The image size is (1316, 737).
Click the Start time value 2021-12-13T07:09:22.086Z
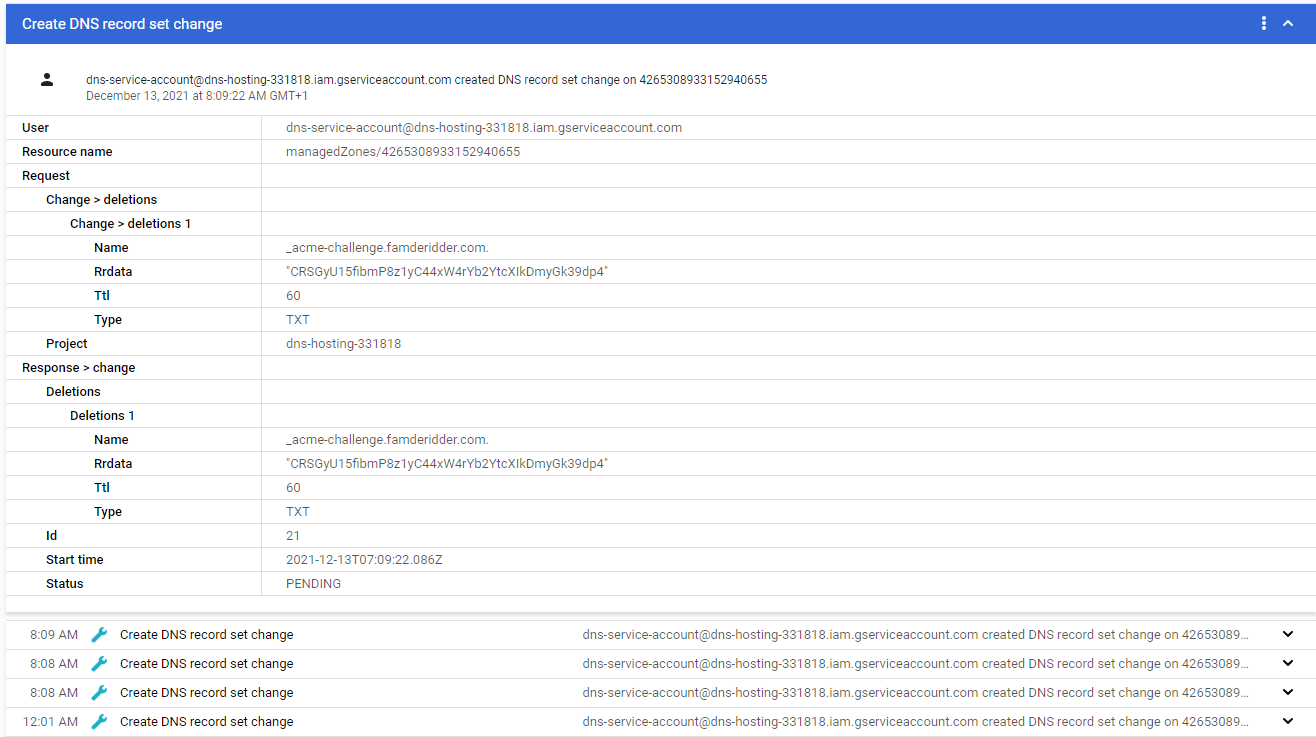362,559
